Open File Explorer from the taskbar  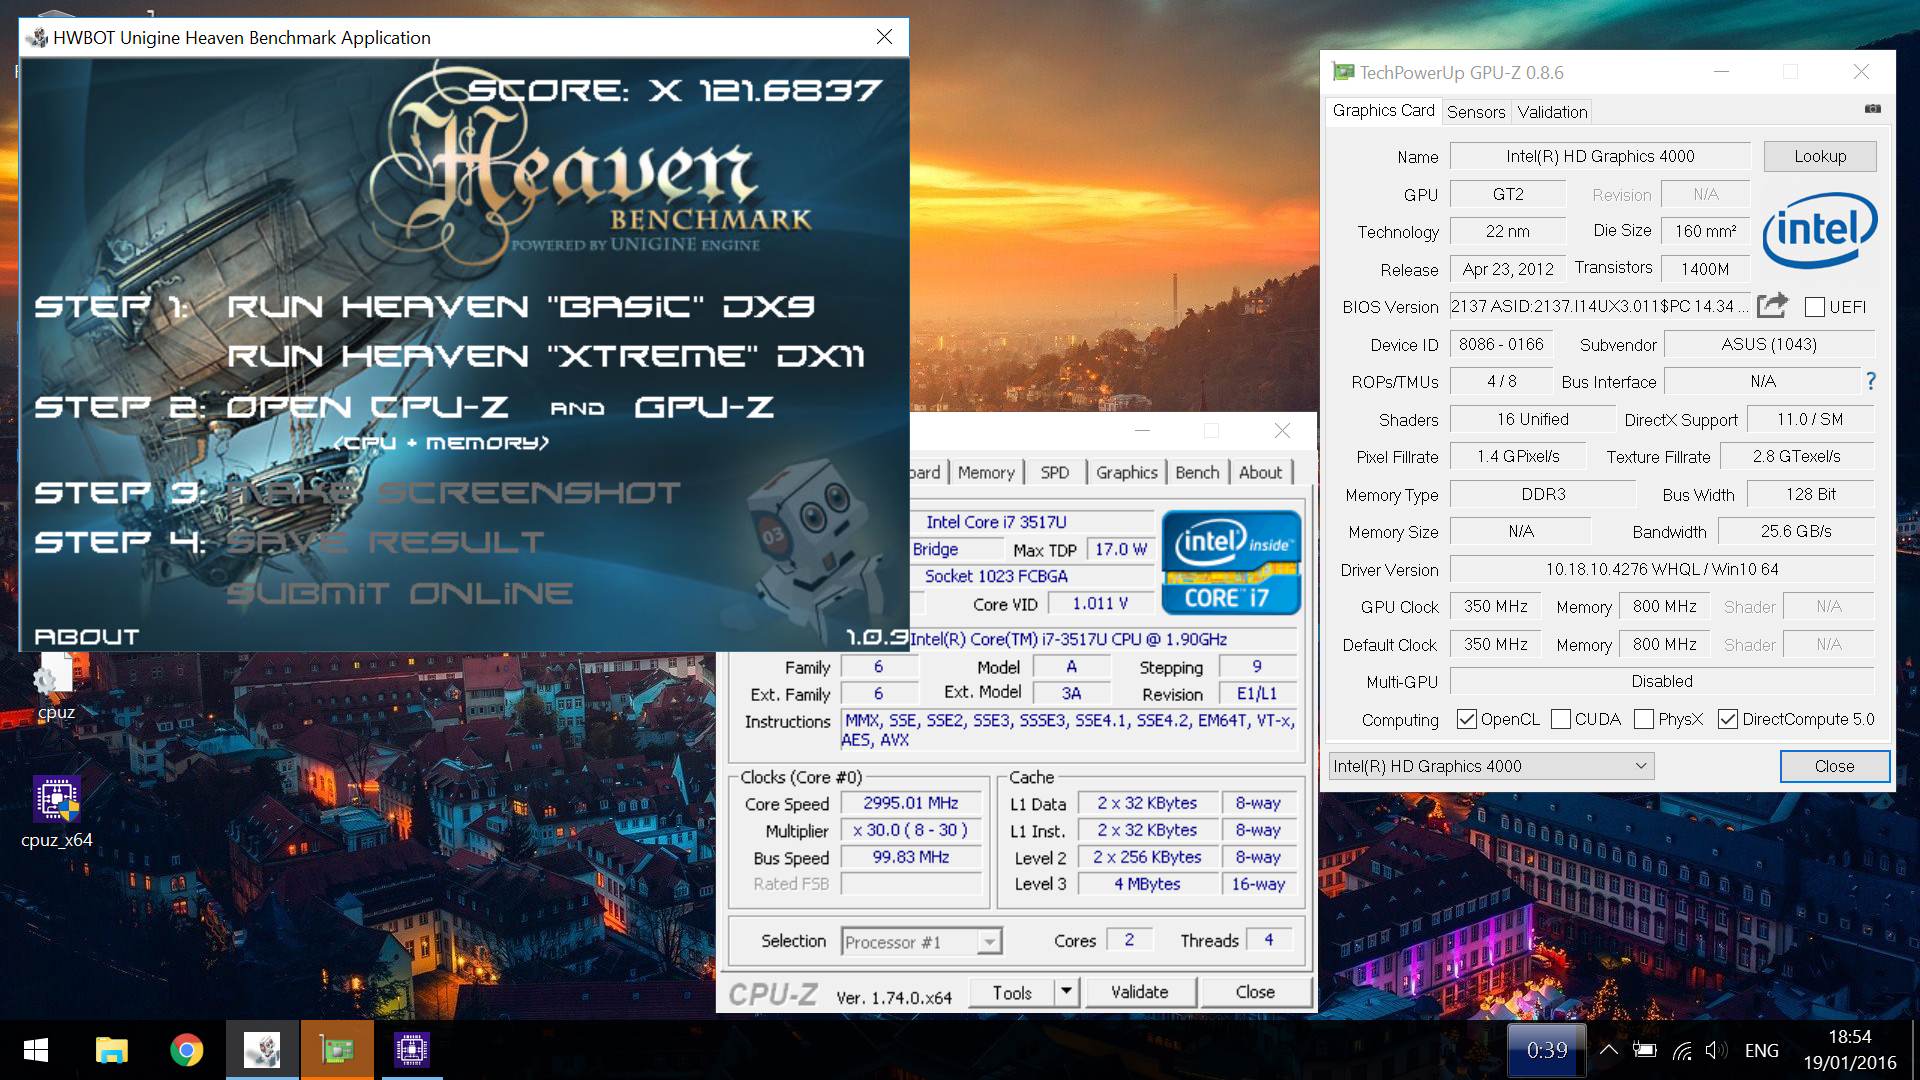coord(111,1050)
